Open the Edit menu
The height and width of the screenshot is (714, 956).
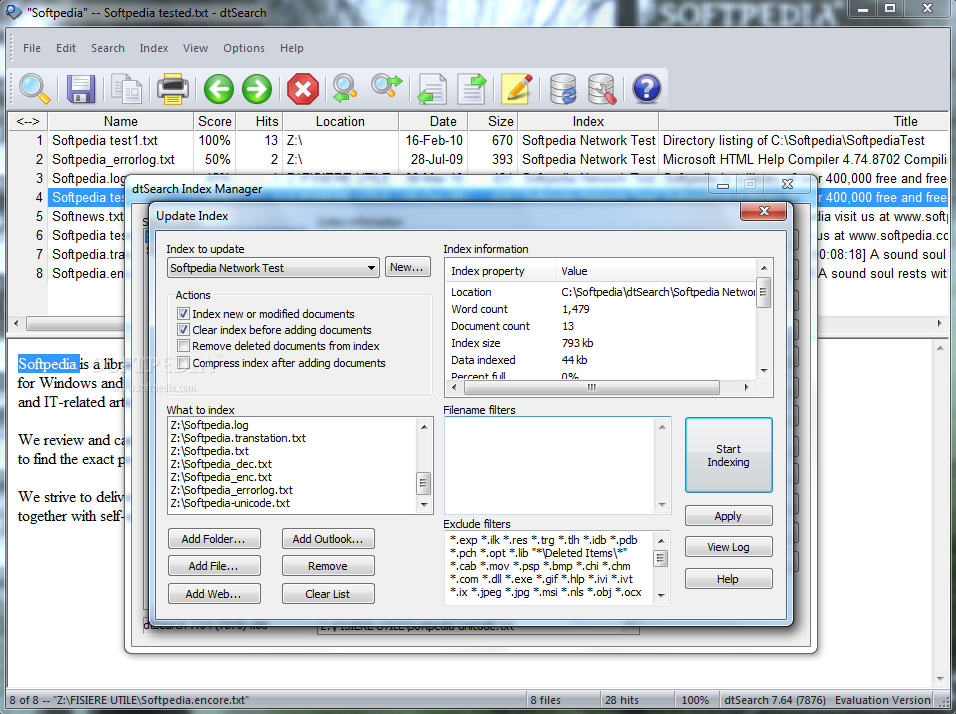[x=66, y=48]
